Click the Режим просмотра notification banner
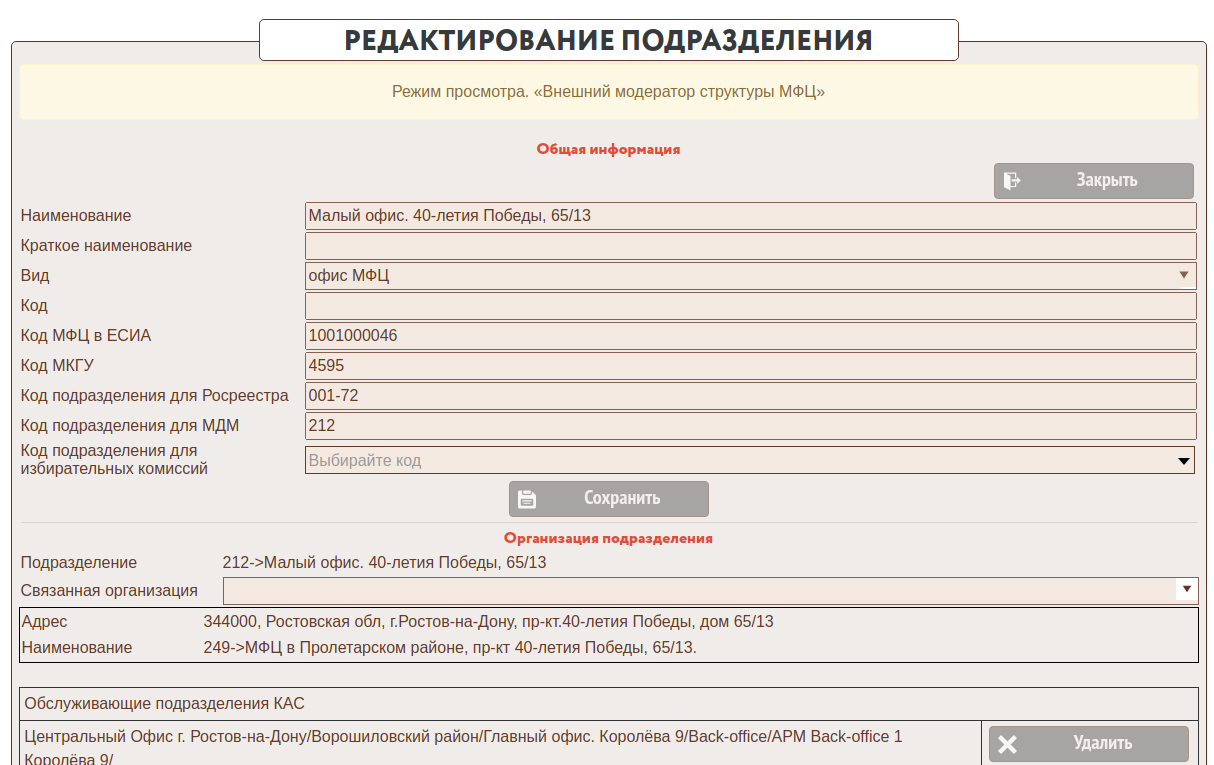The image size is (1214, 765). (608, 92)
